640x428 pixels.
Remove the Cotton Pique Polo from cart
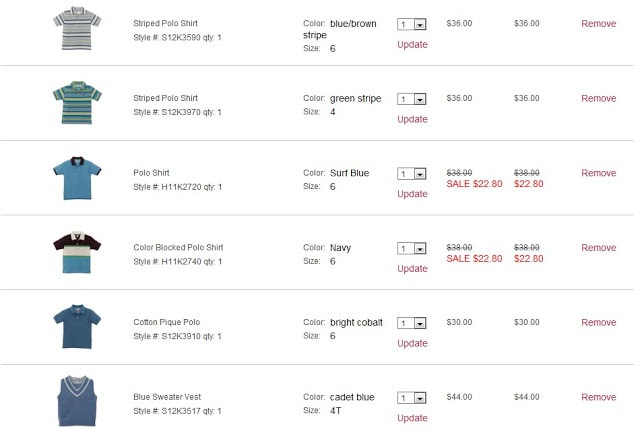click(599, 322)
